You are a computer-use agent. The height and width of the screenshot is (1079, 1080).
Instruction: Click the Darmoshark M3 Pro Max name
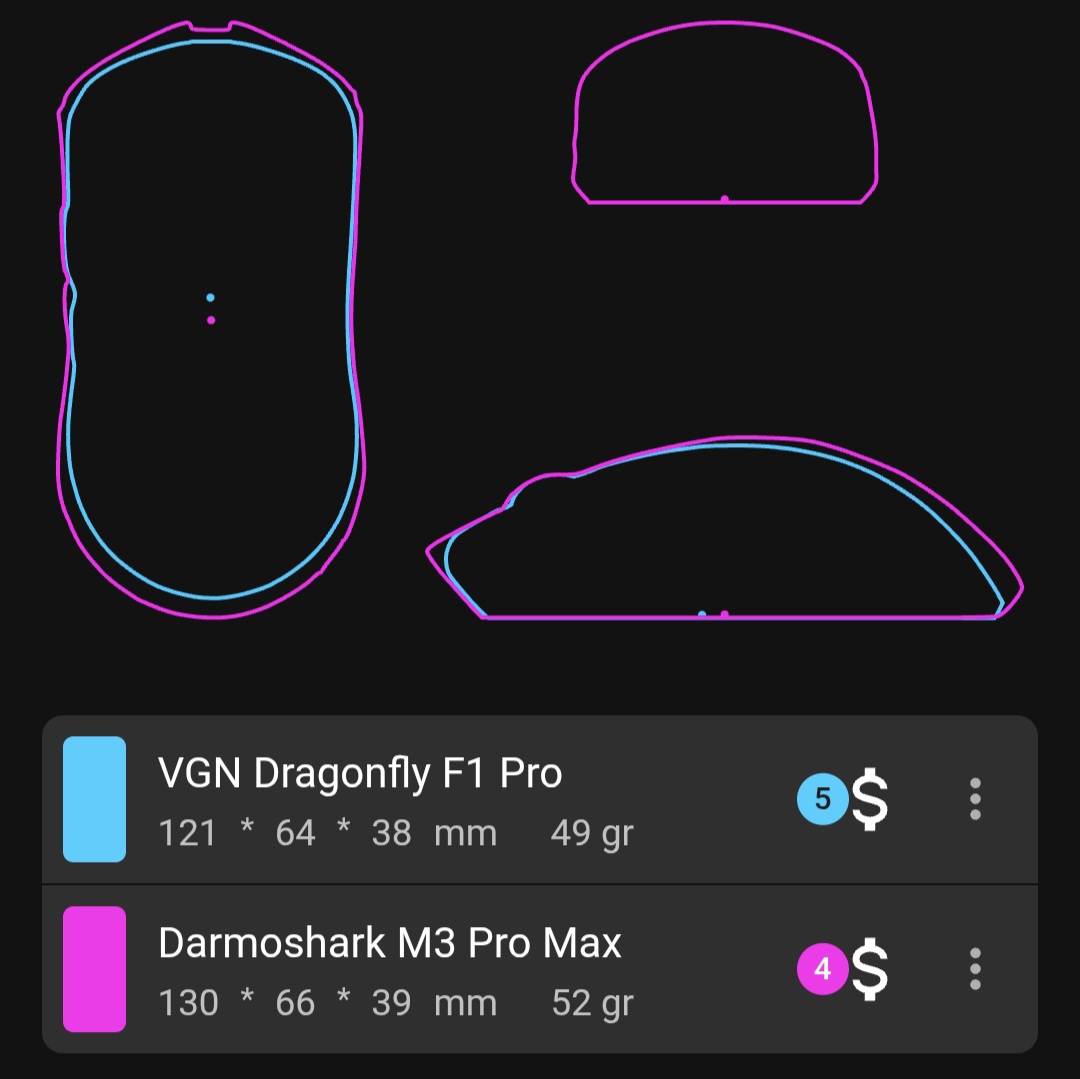(390, 943)
